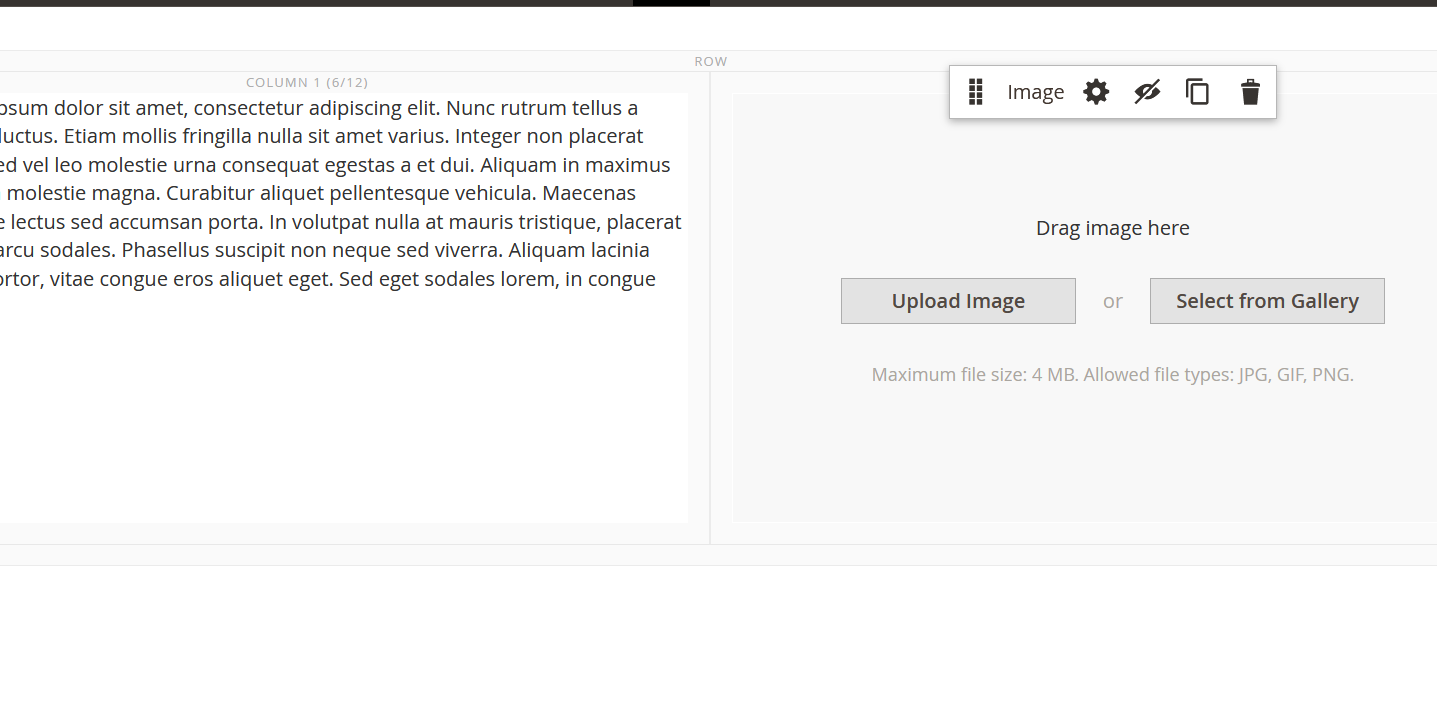Image resolution: width=1437 pixels, height=710 pixels.
Task: Grab the Image element drag handle icon
Action: [x=976, y=92]
